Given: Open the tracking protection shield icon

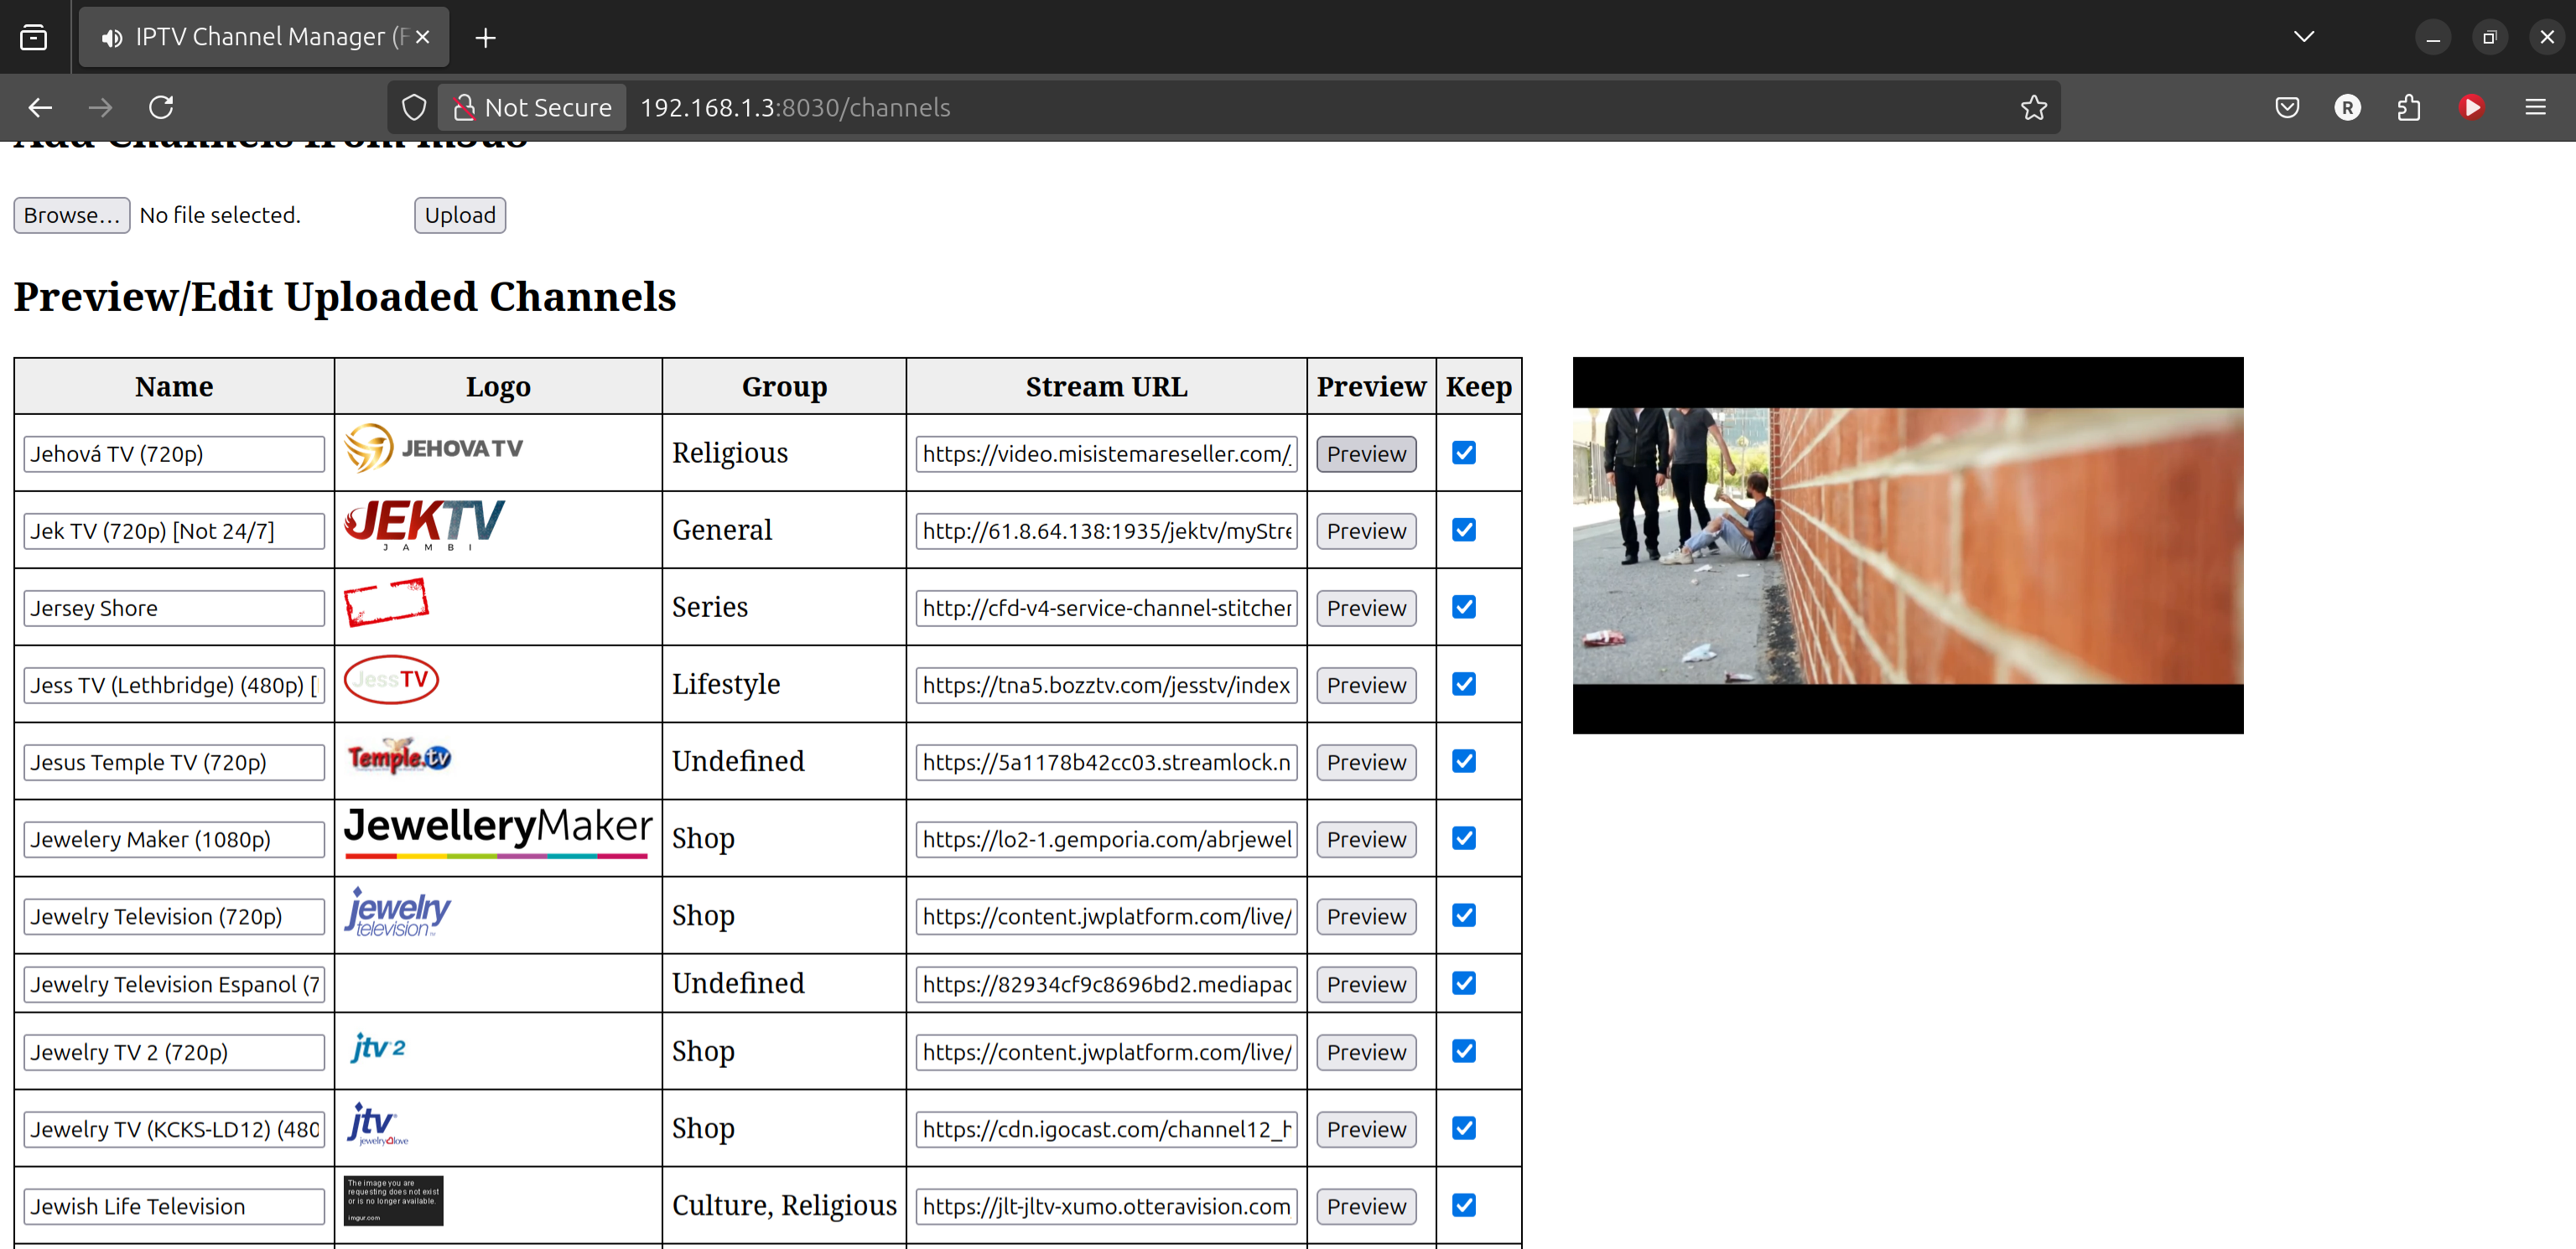Looking at the screenshot, I should (414, 107).
